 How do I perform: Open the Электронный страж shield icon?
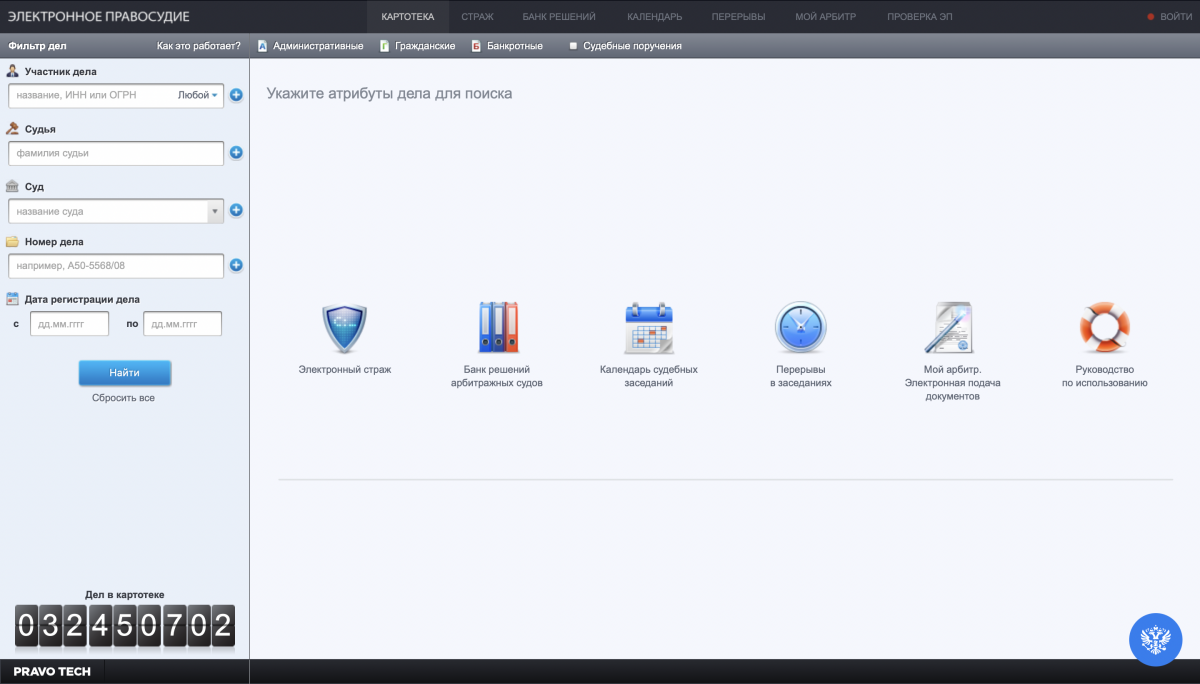coord(345,328)
